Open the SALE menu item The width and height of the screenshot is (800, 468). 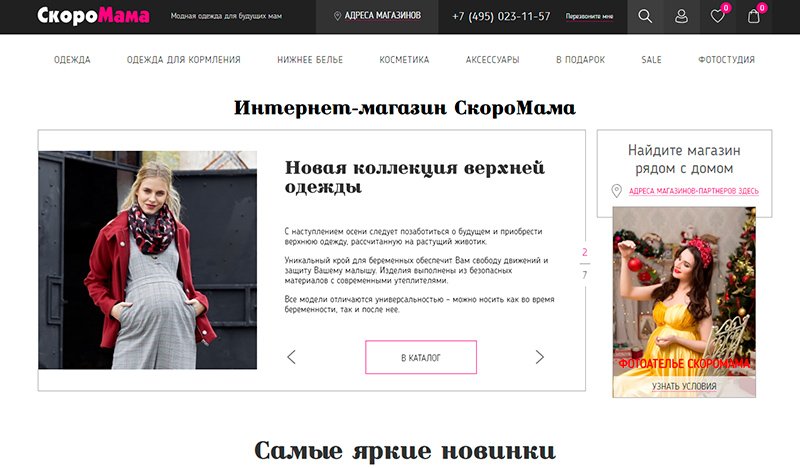point(651,60)
